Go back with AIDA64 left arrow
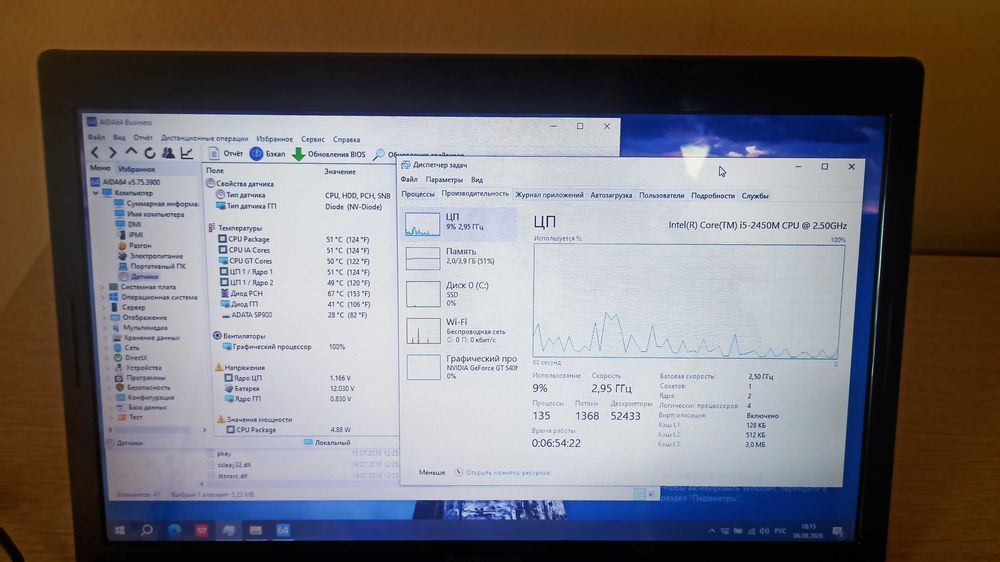 point(95,152)
